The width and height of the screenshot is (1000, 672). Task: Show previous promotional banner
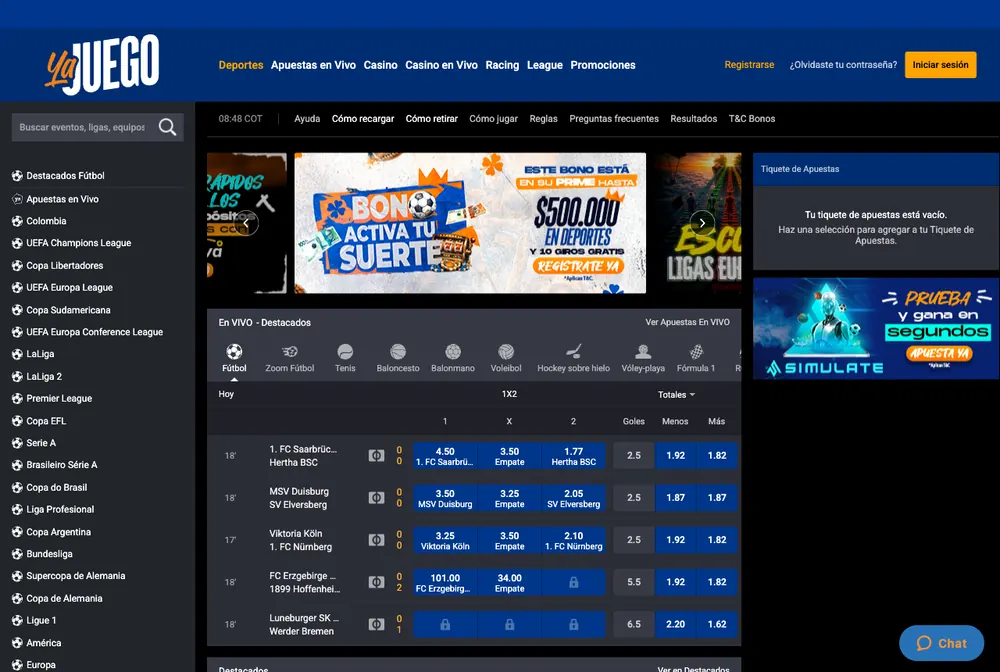[x=246, y=223]
